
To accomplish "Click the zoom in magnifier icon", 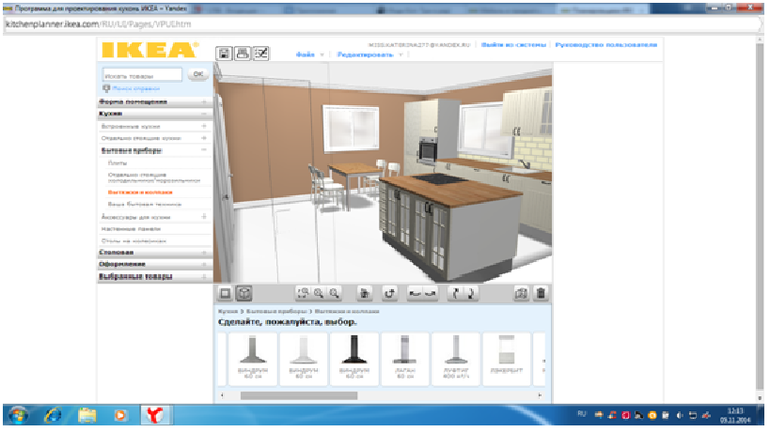I will coord(319,293).
